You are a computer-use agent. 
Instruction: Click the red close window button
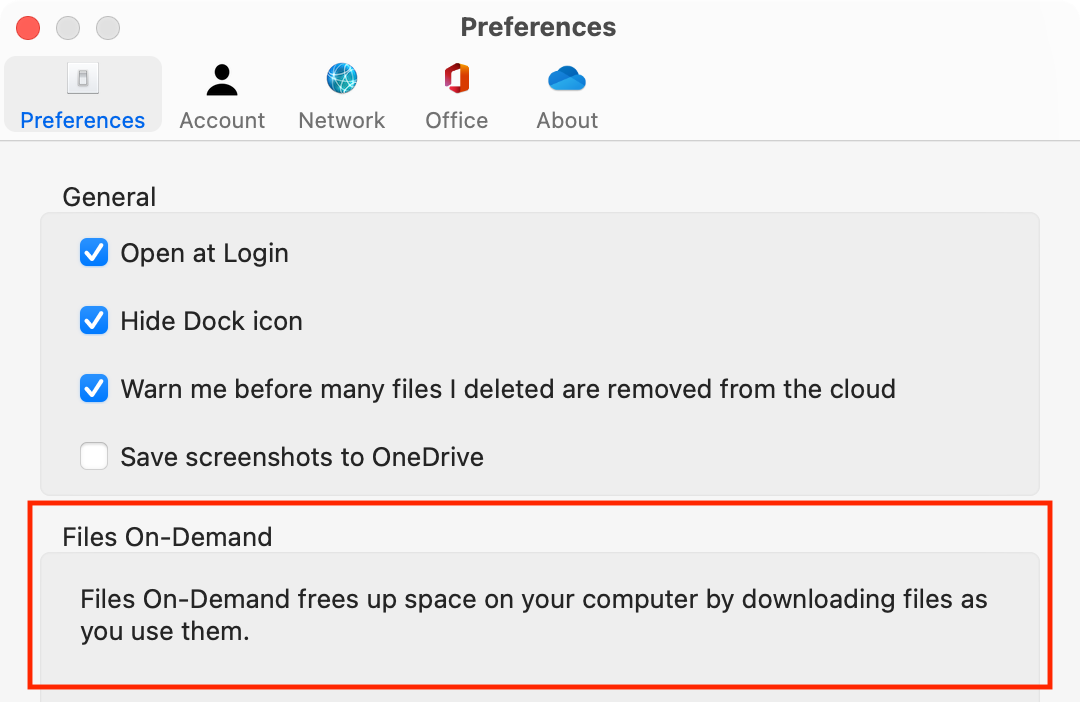click(x=28, y=28)
